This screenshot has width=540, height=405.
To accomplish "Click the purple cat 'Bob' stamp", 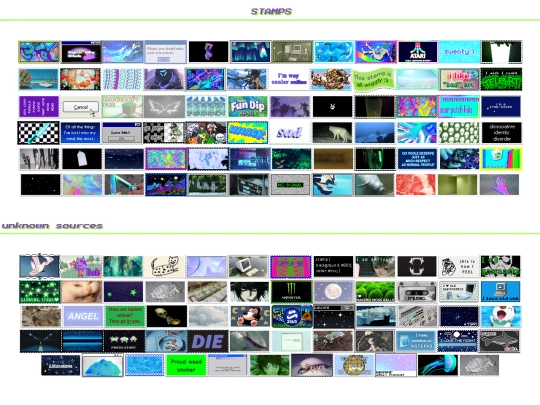I will (x=81, y=266).
